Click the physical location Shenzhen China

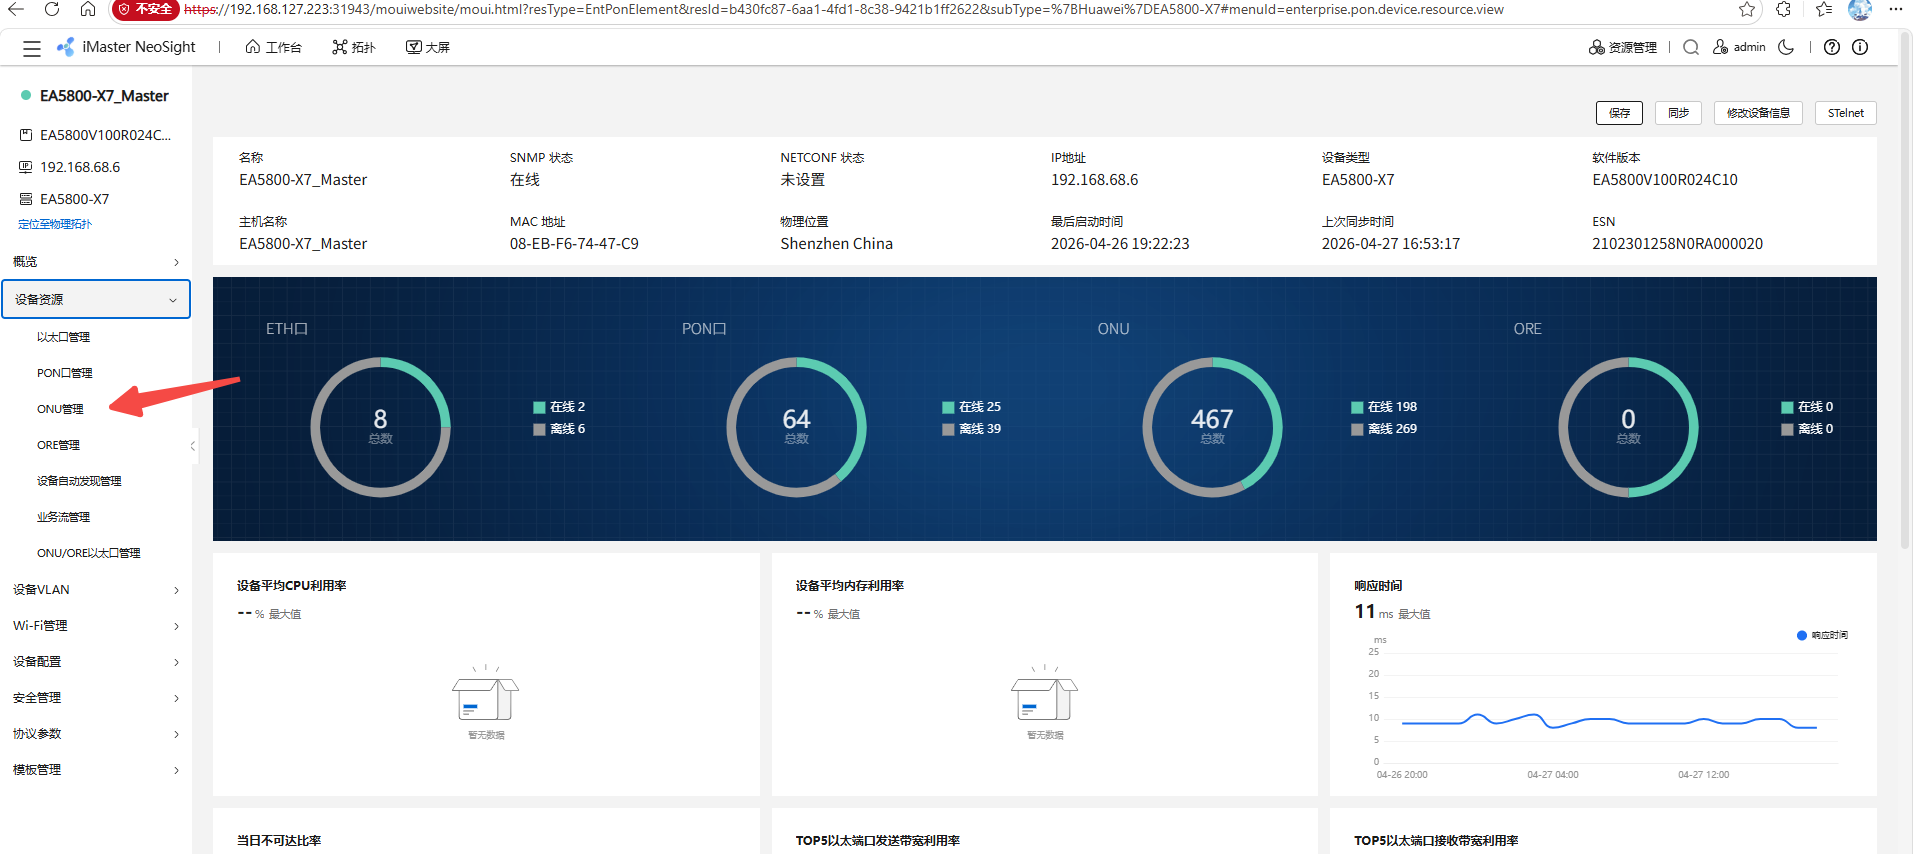(837, 244)
